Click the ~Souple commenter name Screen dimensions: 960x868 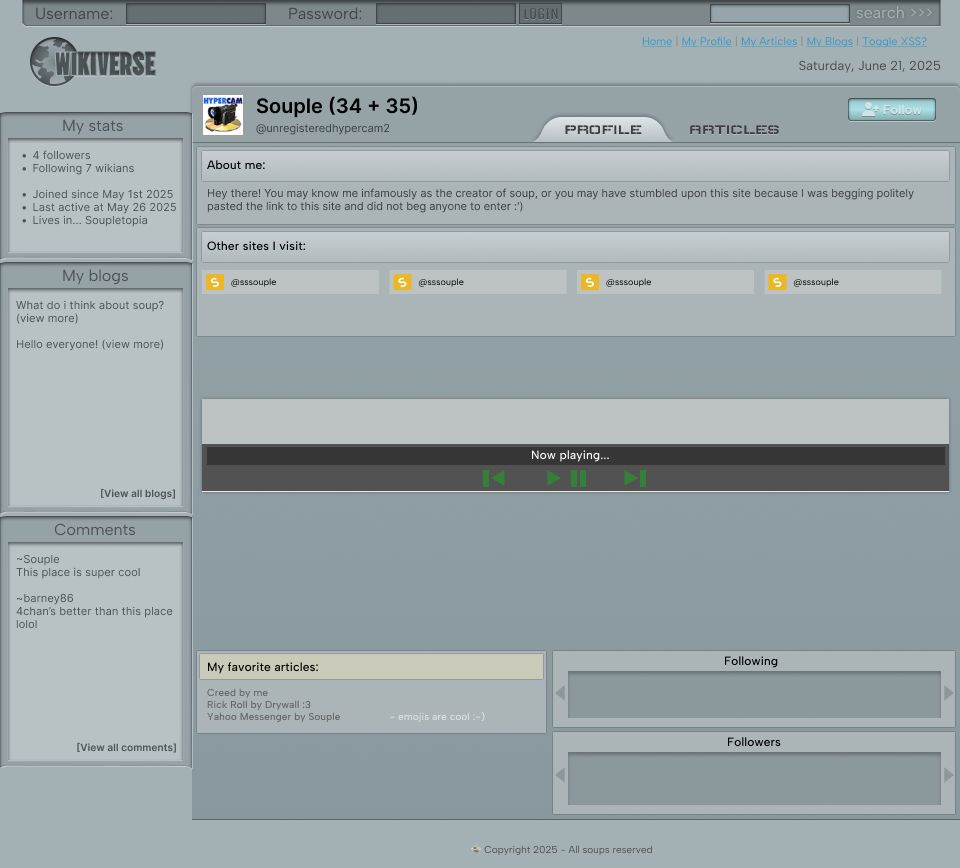point(38,559)
